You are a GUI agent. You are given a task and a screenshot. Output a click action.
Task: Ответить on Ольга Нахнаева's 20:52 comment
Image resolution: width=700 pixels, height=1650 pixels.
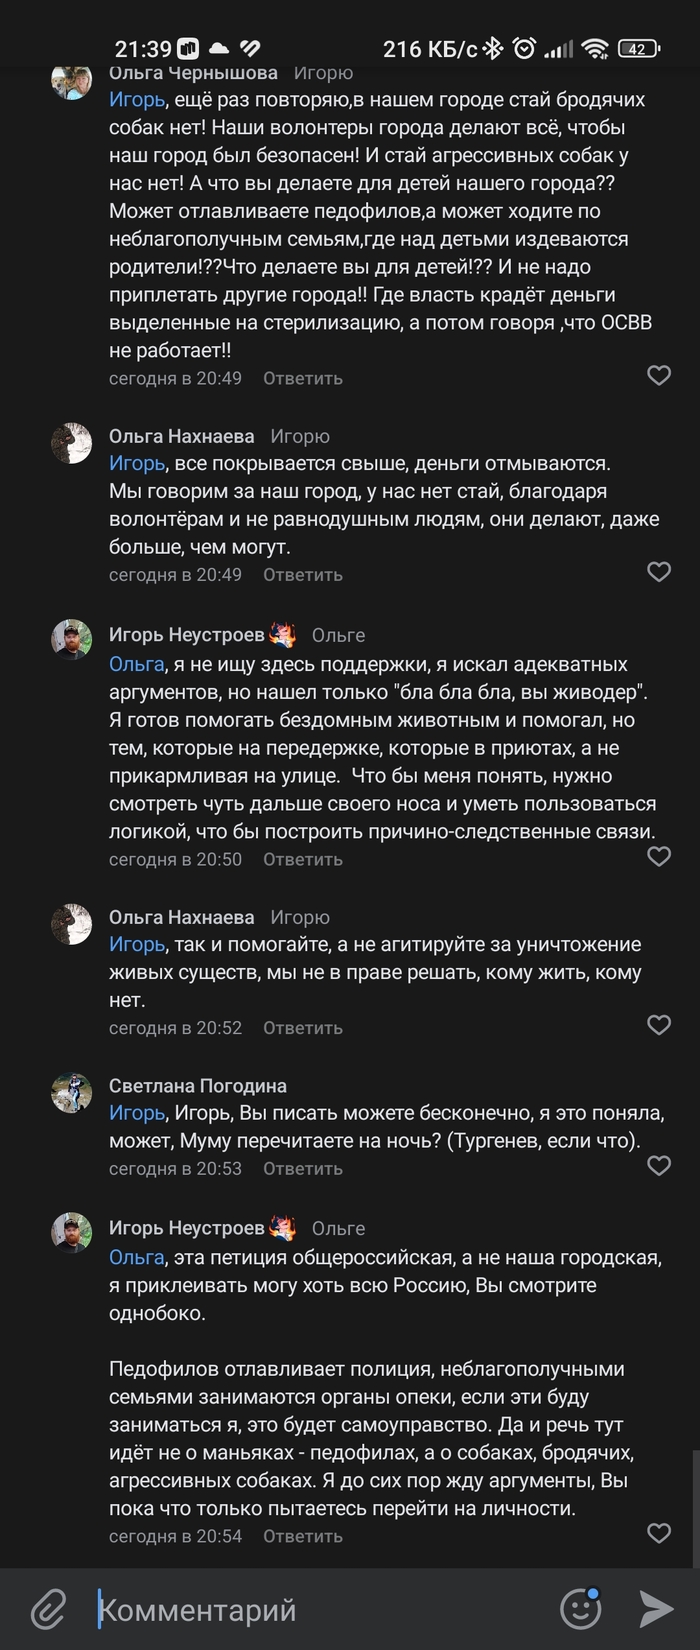[x=302, y=1028]
